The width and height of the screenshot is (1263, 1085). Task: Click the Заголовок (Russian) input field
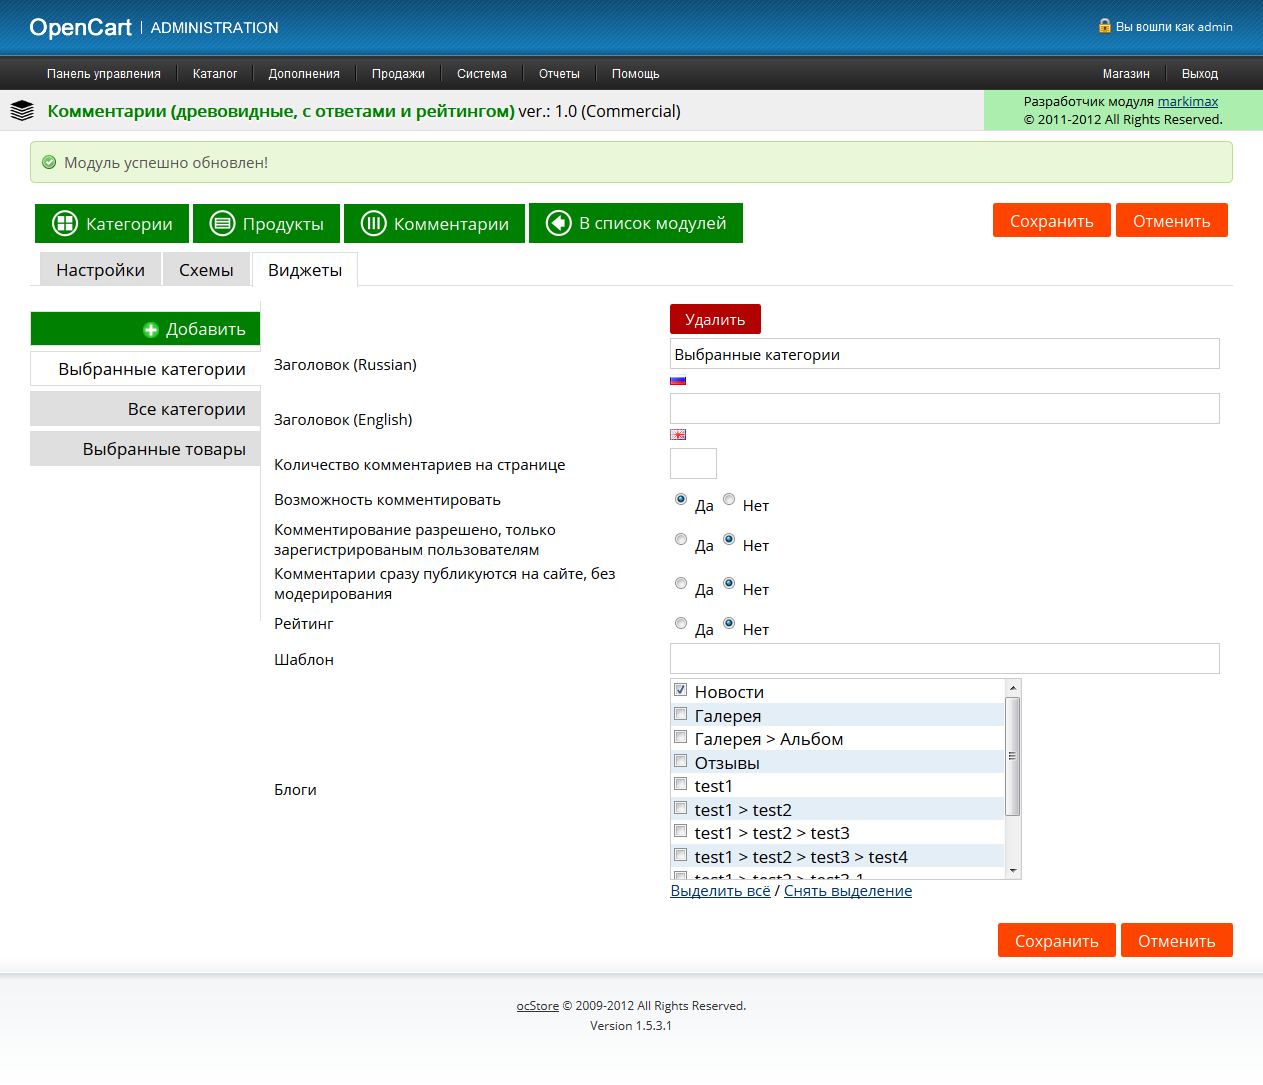945,354
